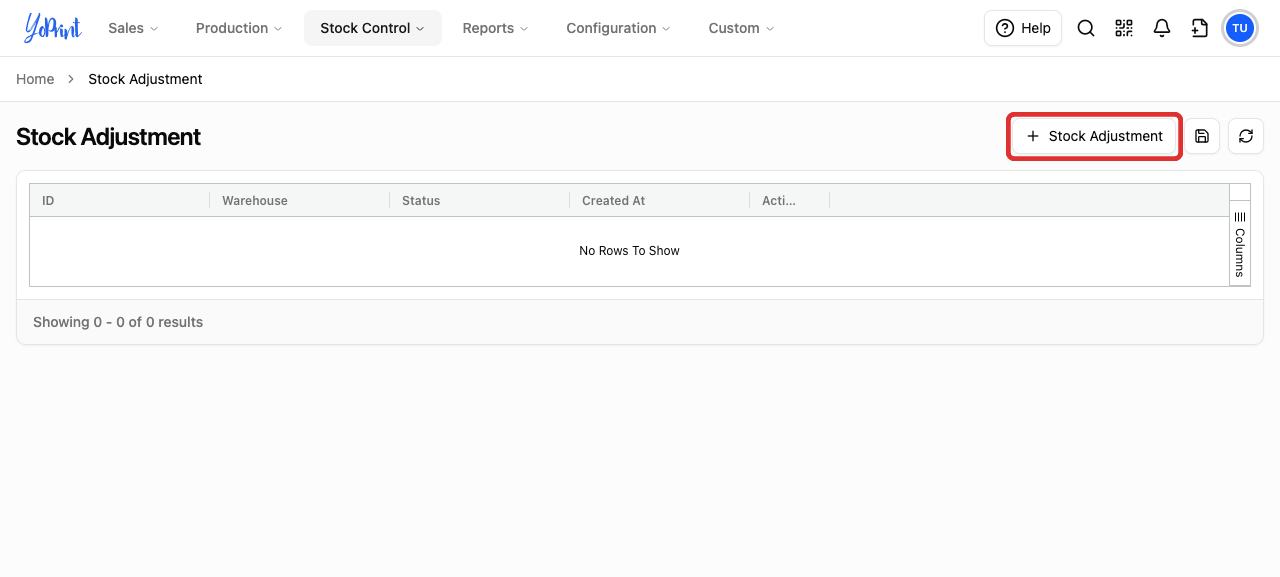Show notifications via the bell icon
Image resolution: width=1280 pixels, height=577 pixels.
click(x=1161, y=28)
